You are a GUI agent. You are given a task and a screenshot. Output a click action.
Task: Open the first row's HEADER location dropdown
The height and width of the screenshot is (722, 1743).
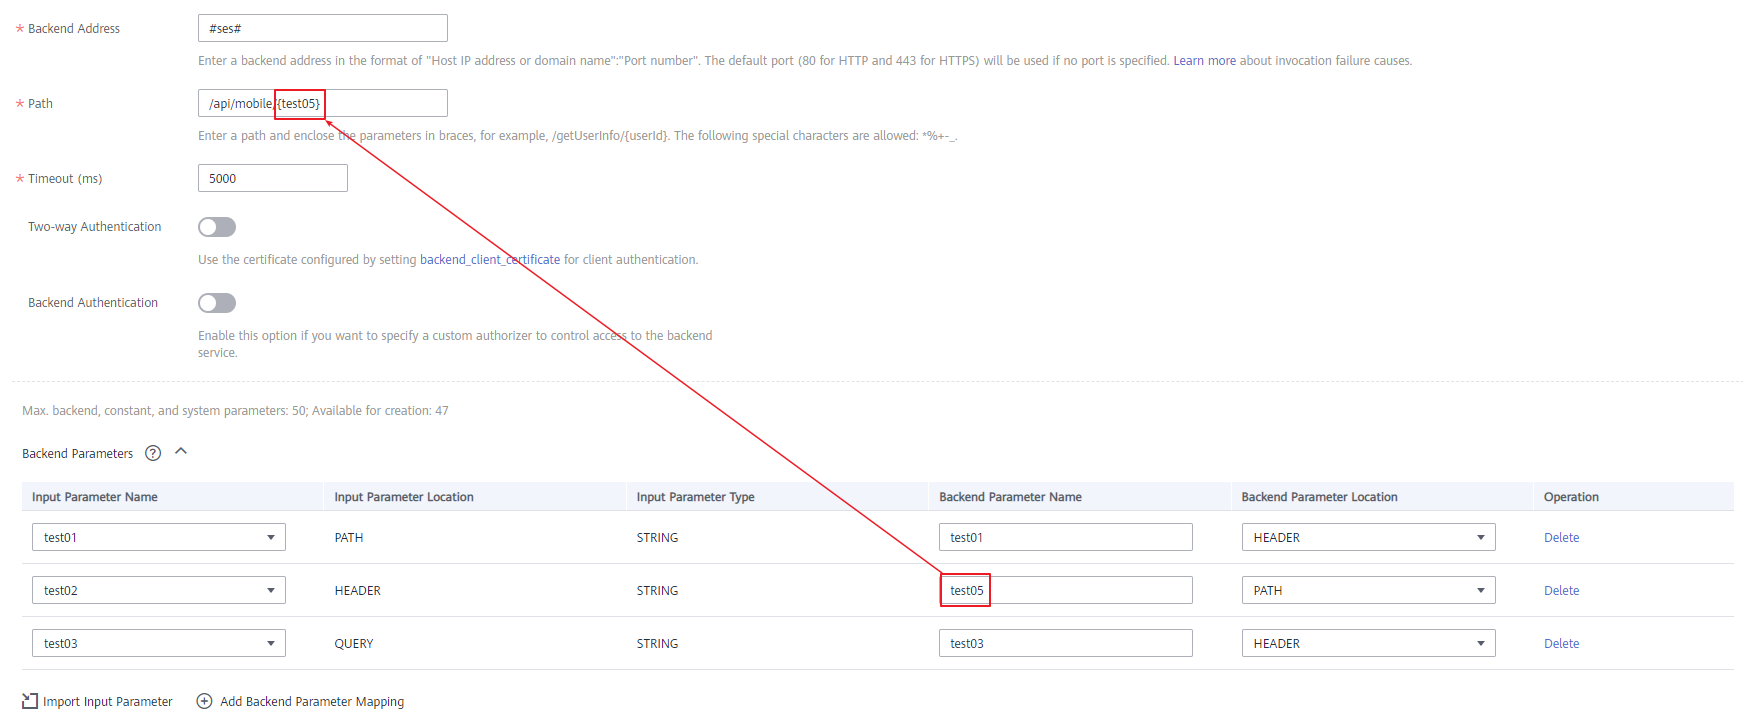(1368, 537)
